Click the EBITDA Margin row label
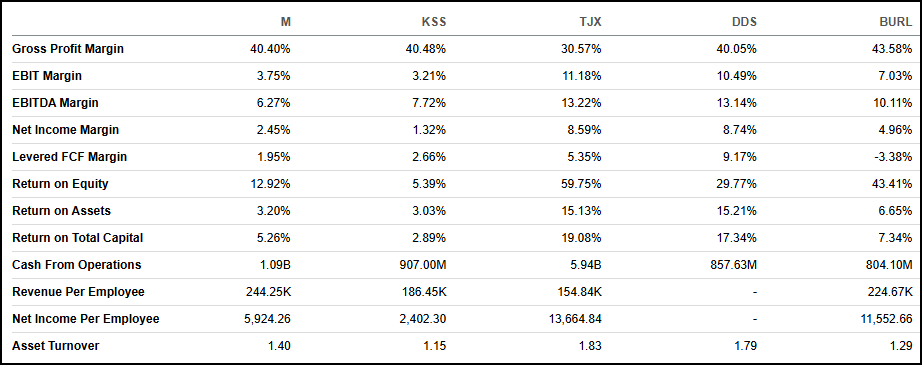 coord(55,103)
